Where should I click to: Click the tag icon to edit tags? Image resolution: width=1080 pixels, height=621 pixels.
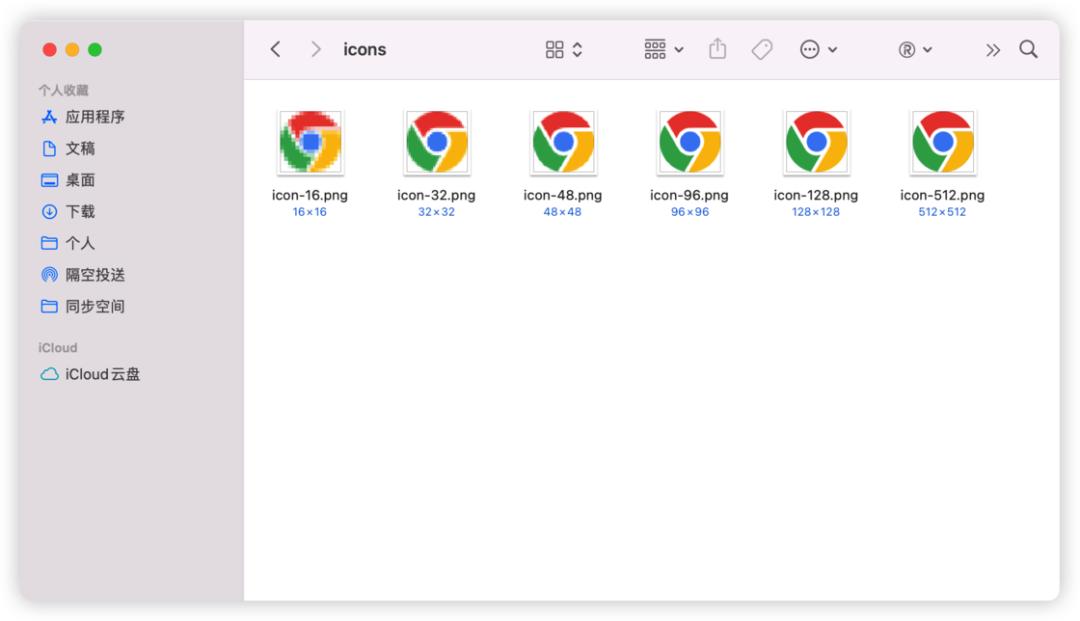point(762,50)
